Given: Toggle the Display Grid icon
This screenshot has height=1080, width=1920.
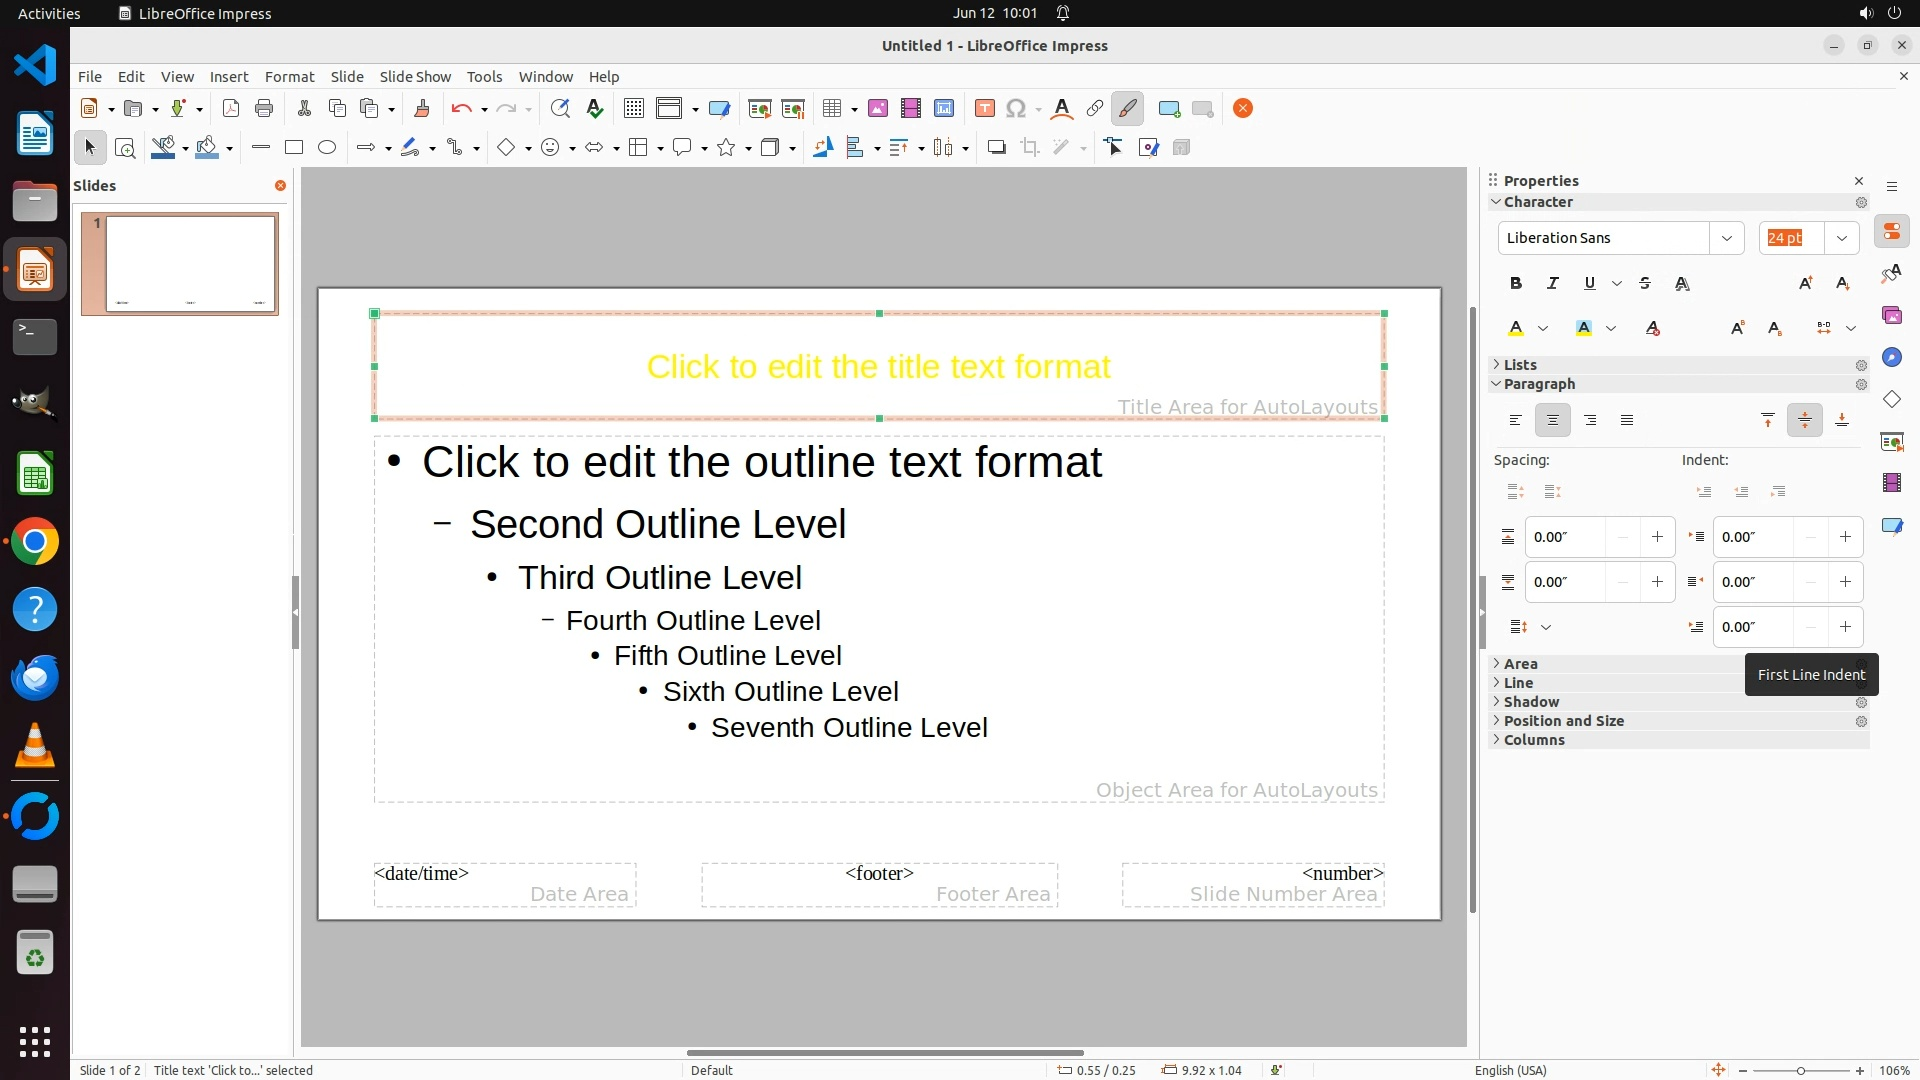Looking at the screenshot, I should 633,109.
